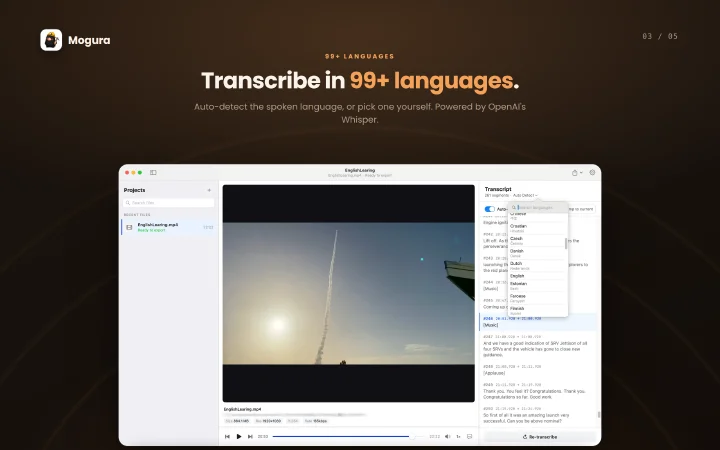Viewport: 720px width, 450px height.
Task: Mute audio with the speaker icon
Action: [x=448, y=437]
